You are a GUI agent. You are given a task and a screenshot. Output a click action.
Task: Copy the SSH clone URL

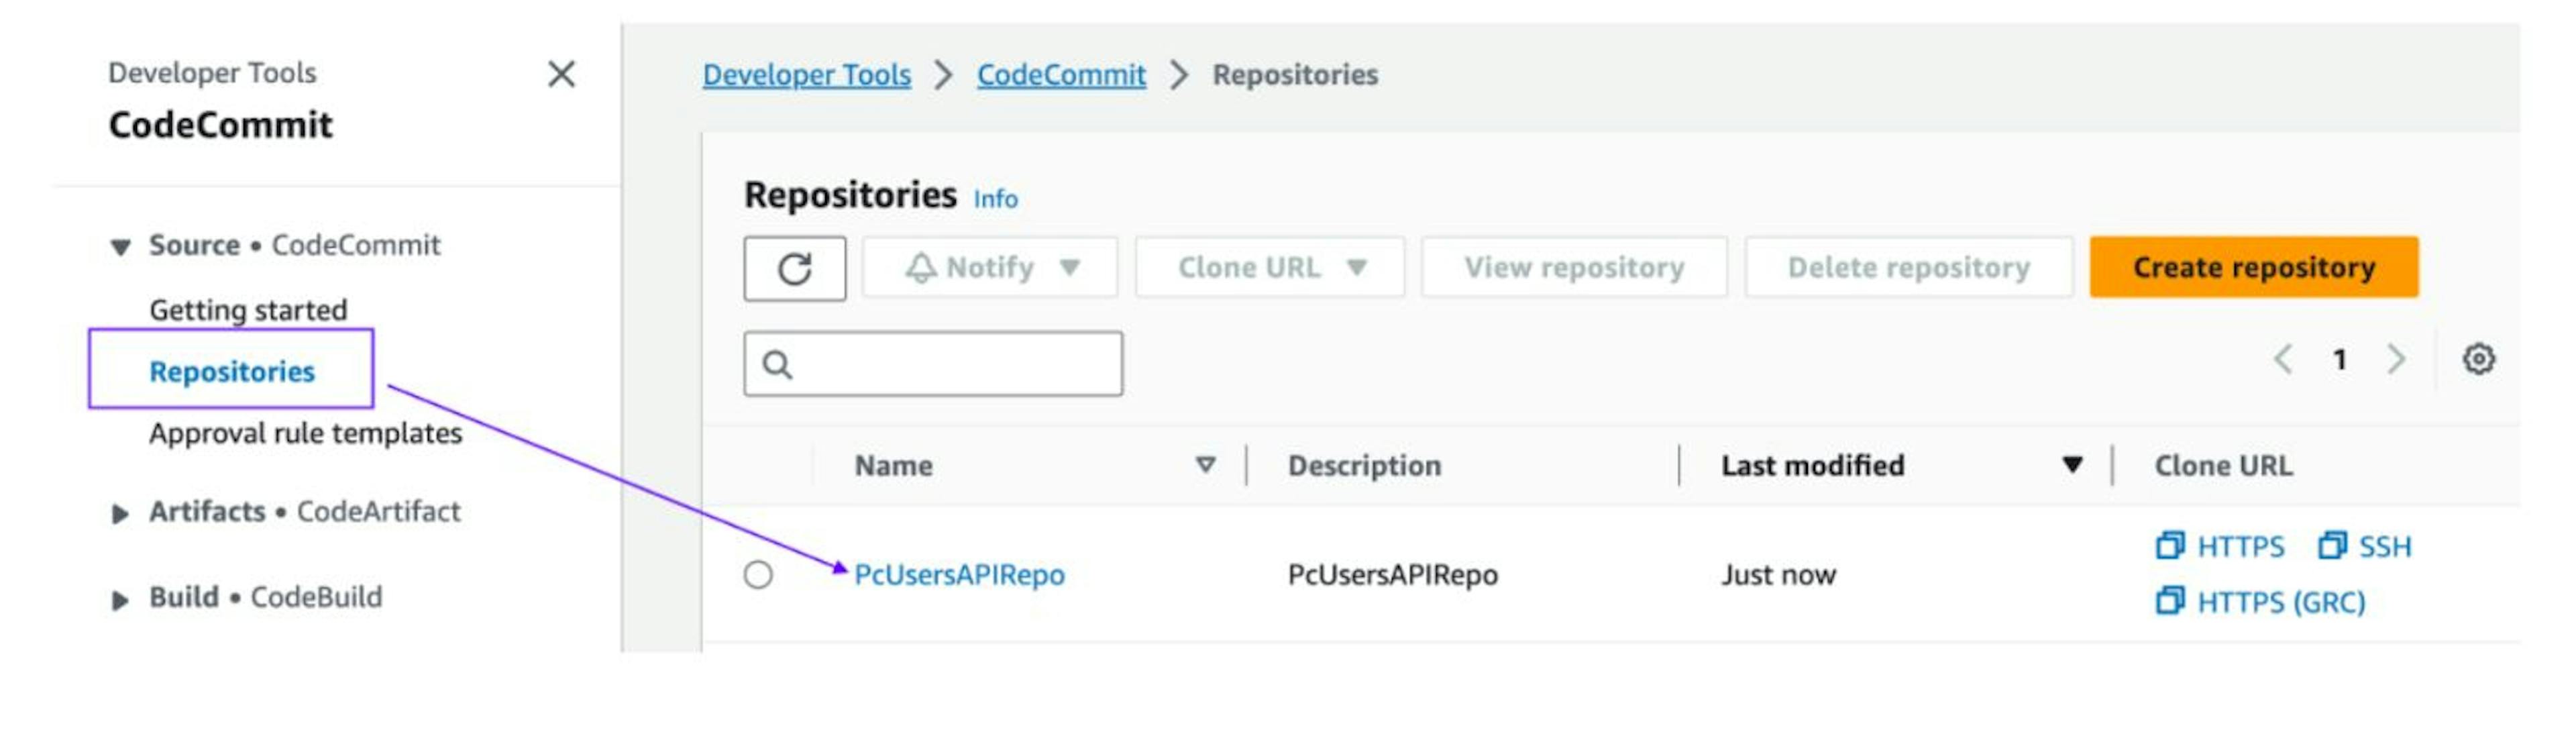2364,546
